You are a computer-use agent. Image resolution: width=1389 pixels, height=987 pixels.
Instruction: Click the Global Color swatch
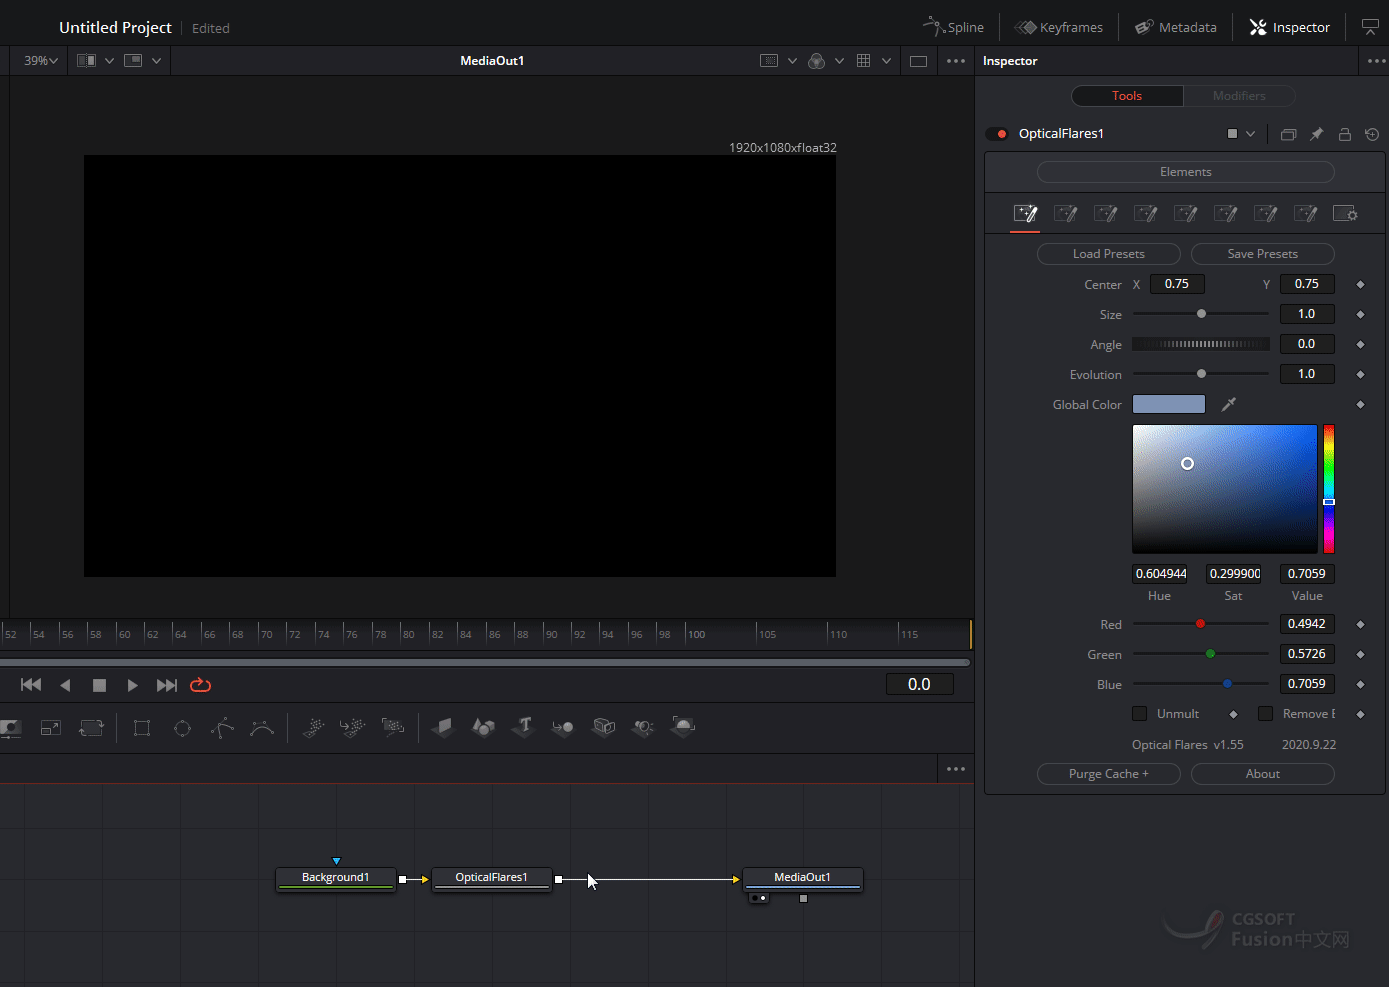(1169, 404)
